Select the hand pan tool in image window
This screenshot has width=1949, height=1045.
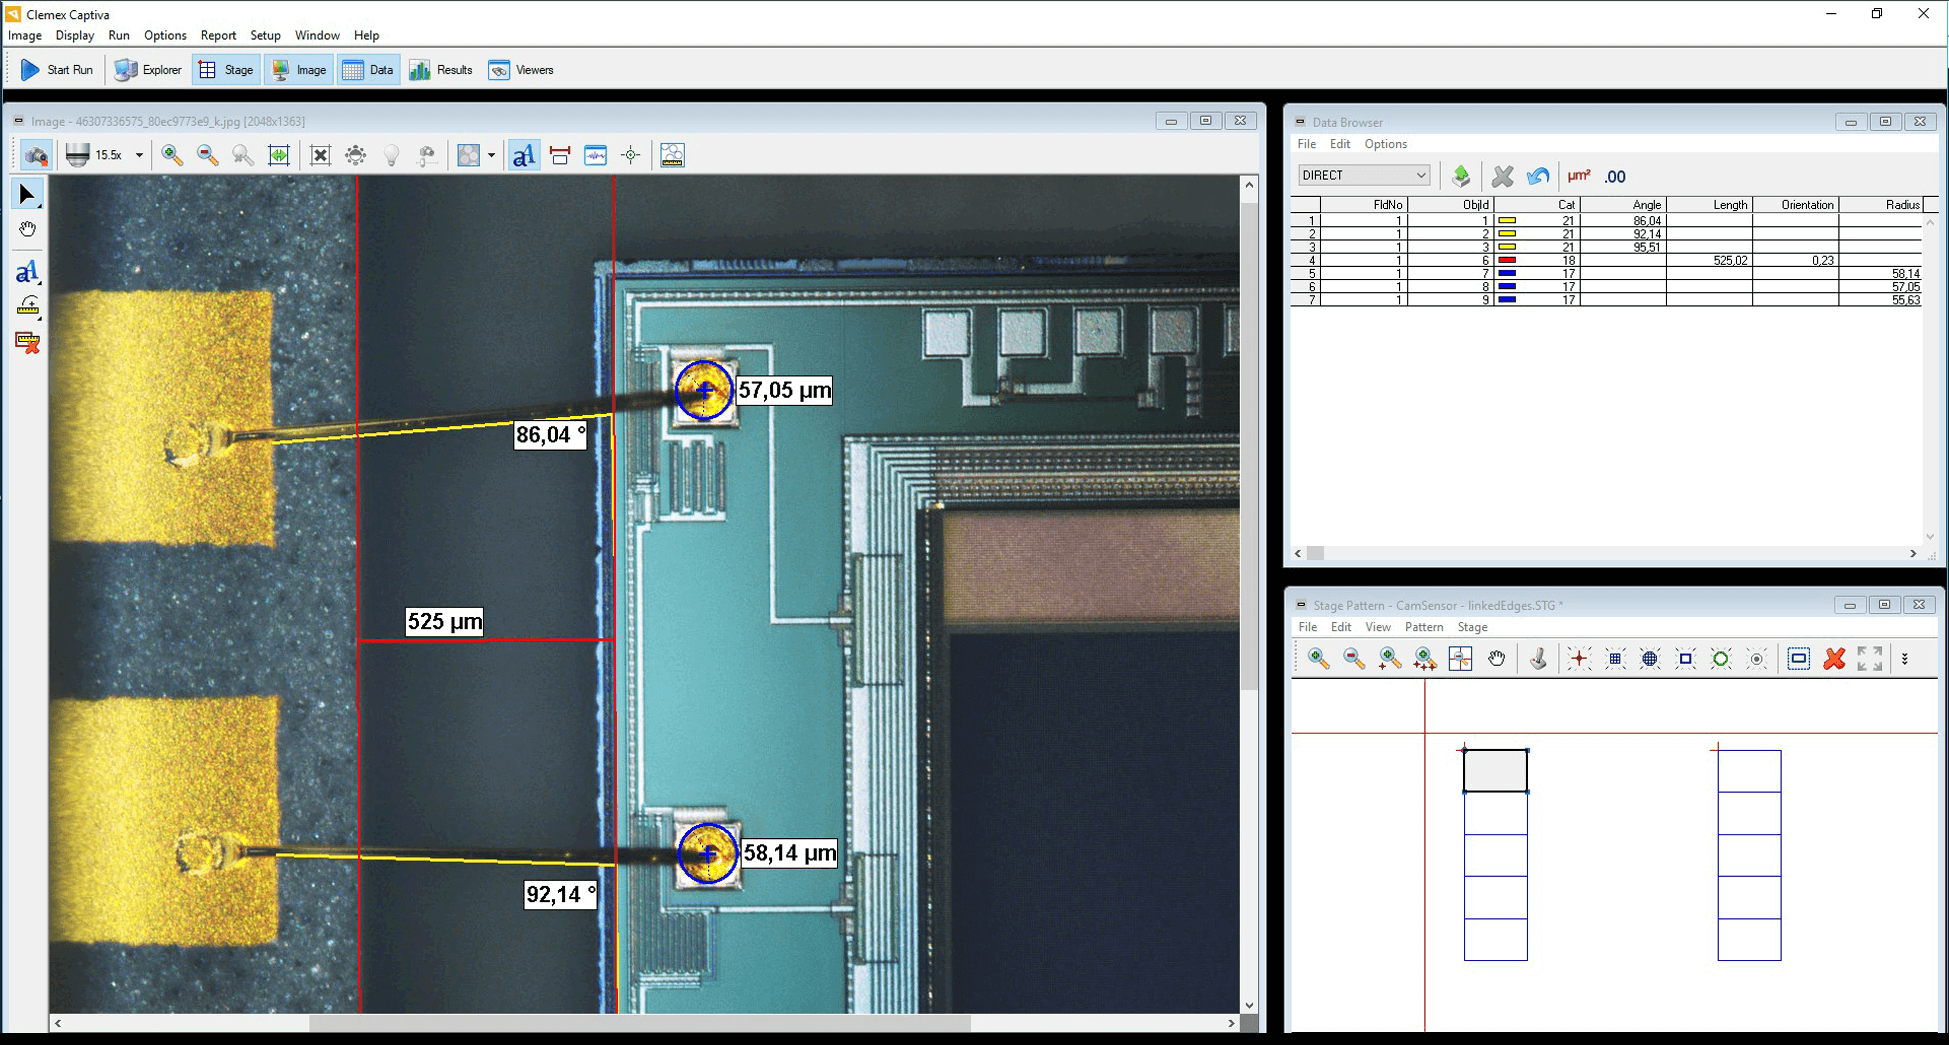click(27, 230)
